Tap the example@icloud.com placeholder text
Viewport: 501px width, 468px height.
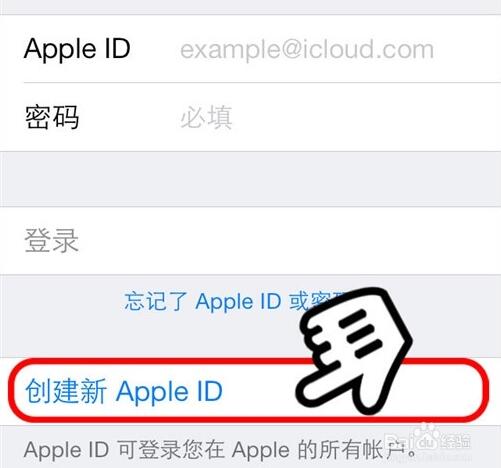307,49
